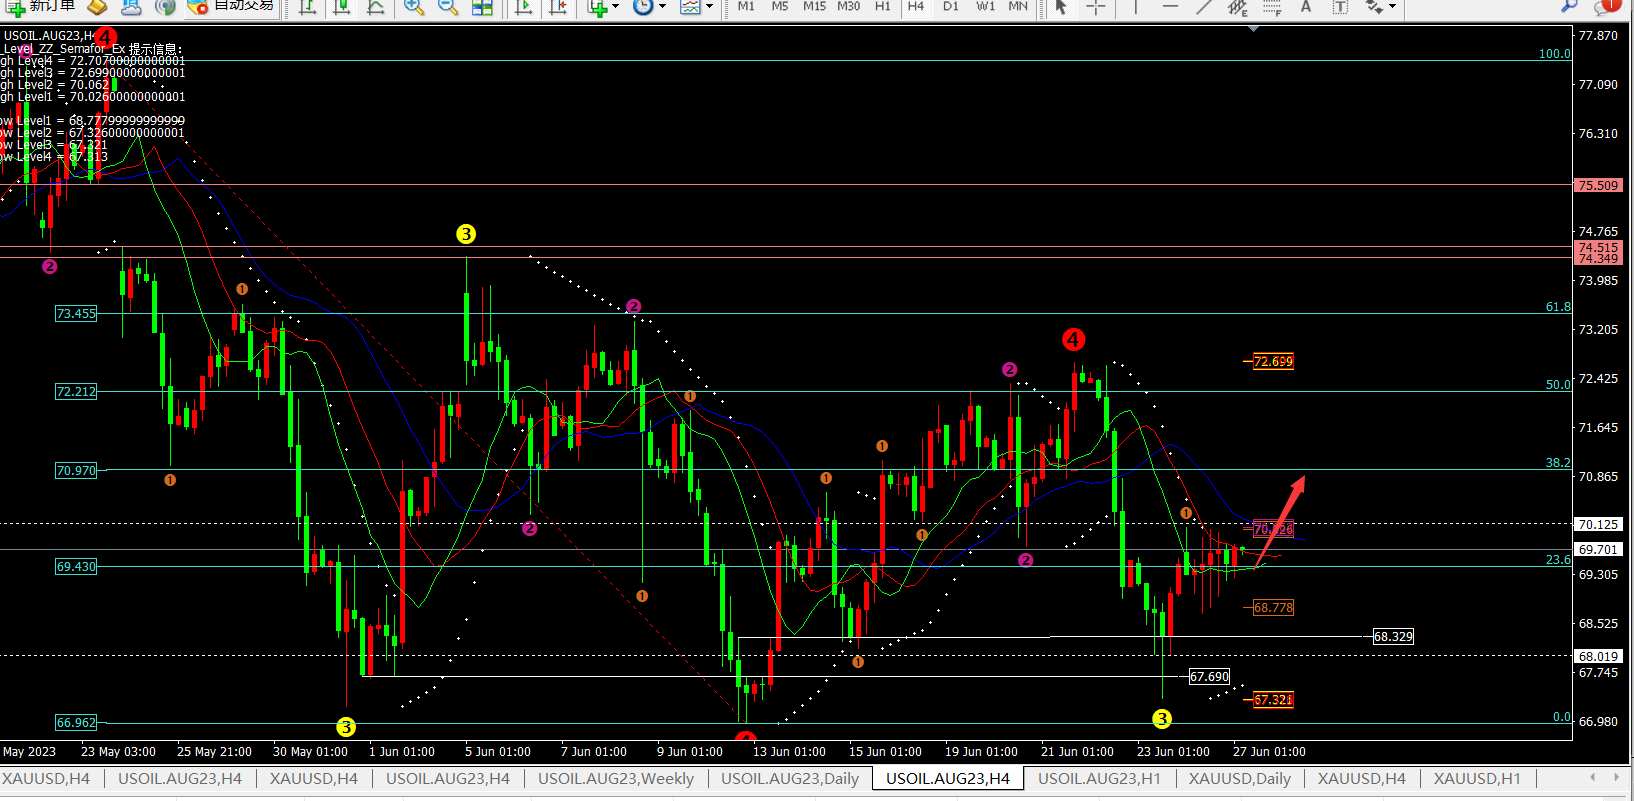Toggle chart shift from right edge

tap(557, 7)
